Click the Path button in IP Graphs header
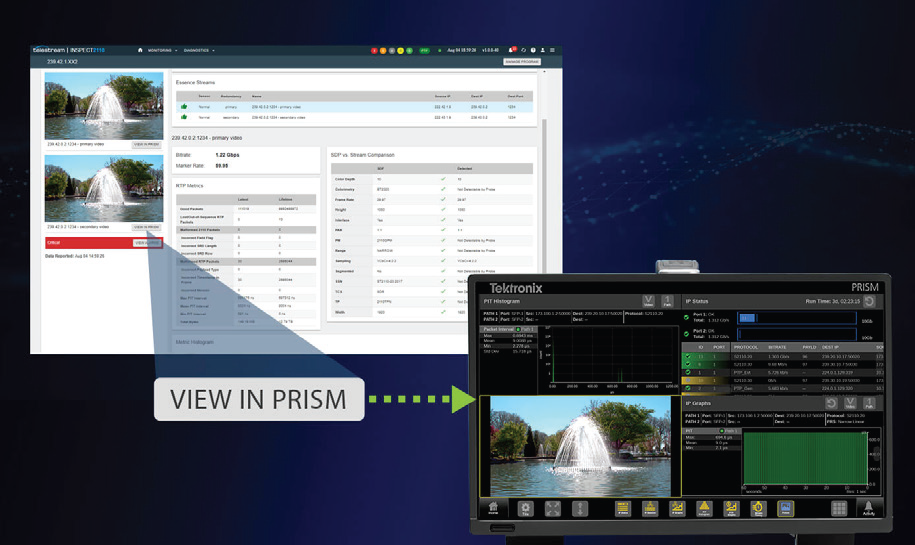The width and height of the screenshot is (915, 545). point(869,403)
